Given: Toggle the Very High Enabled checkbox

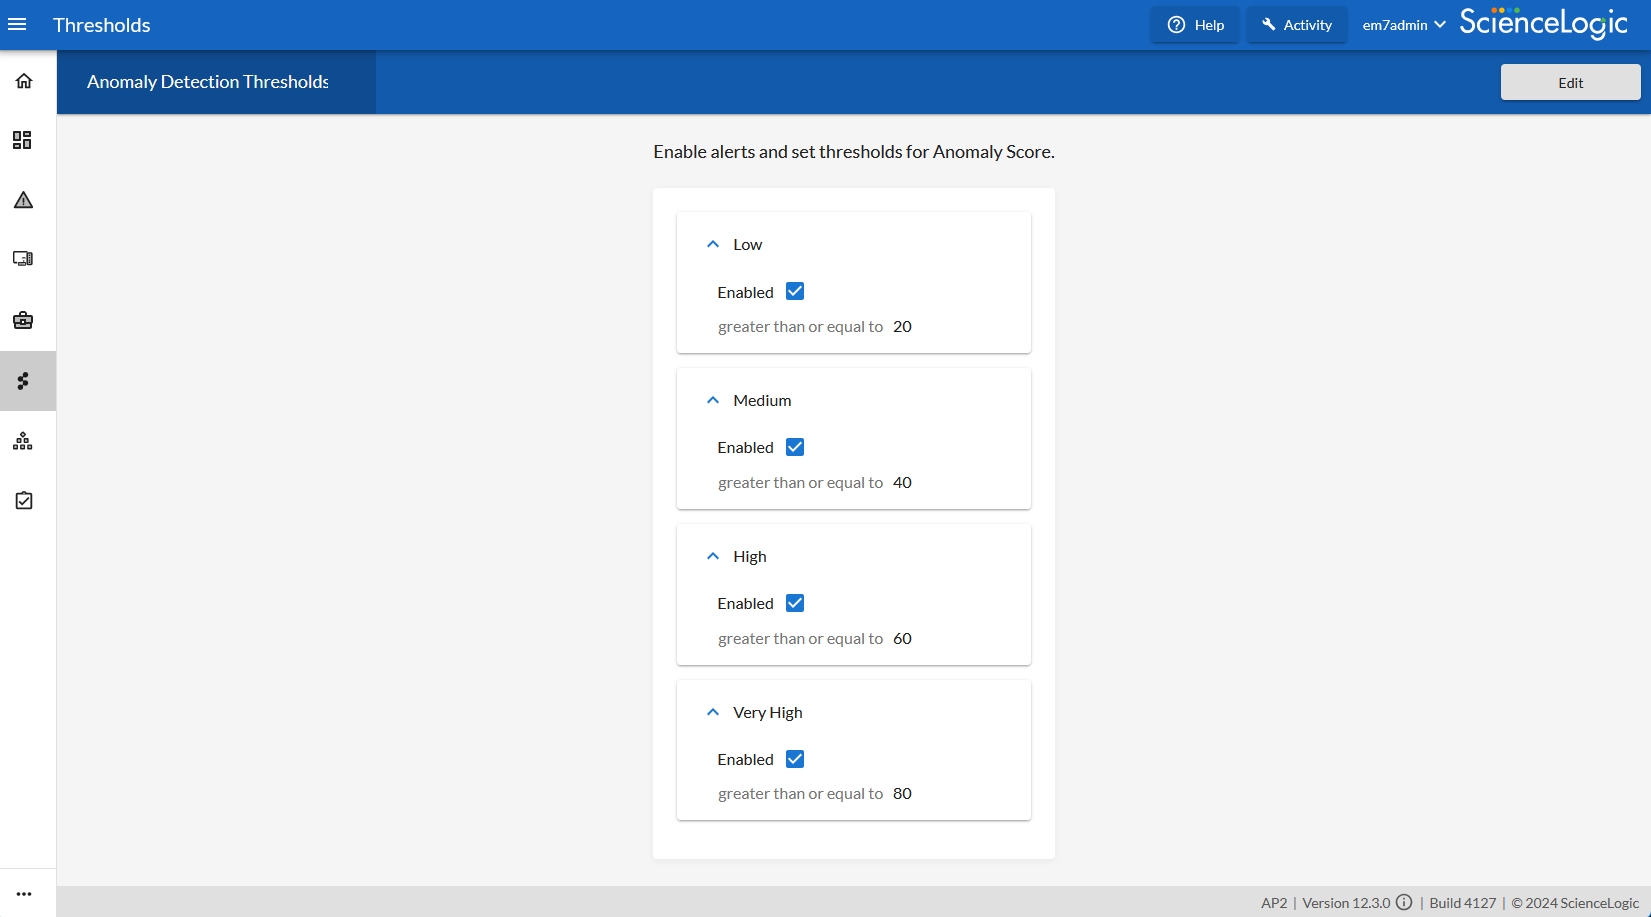Looking at the screenshot, I should click(x=795, y=759).
